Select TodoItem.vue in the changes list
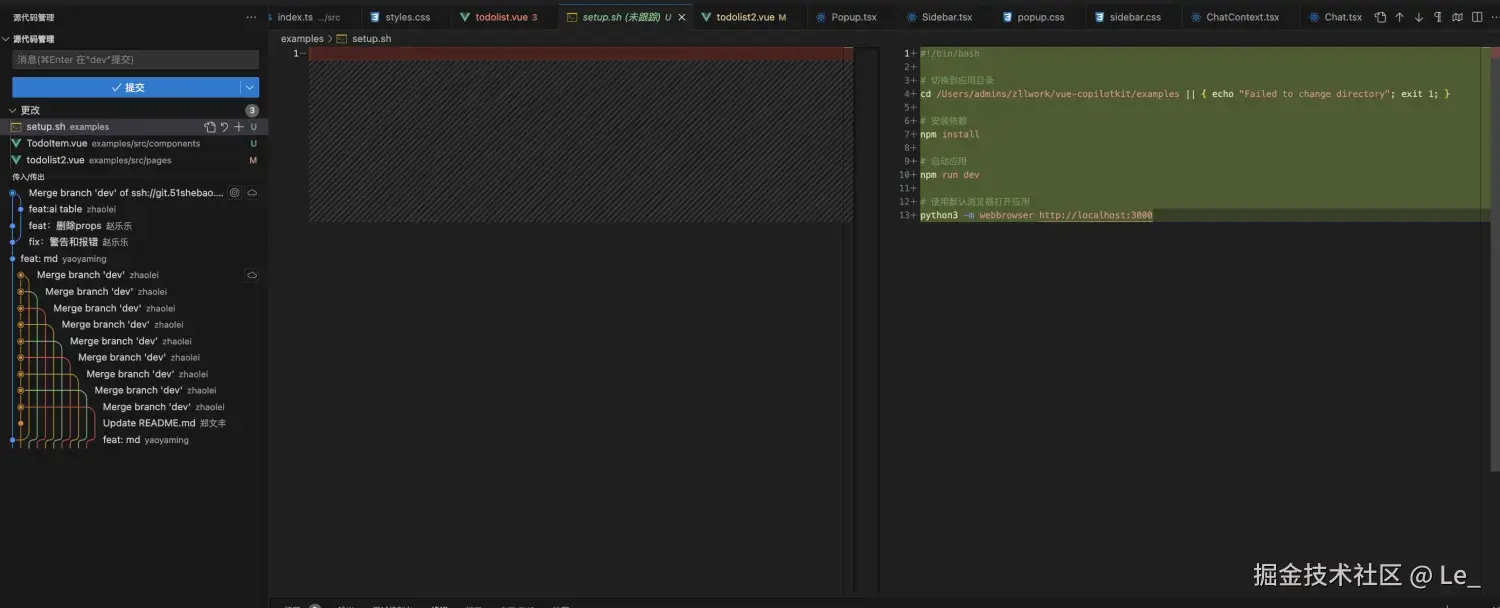 coord(134,144)
